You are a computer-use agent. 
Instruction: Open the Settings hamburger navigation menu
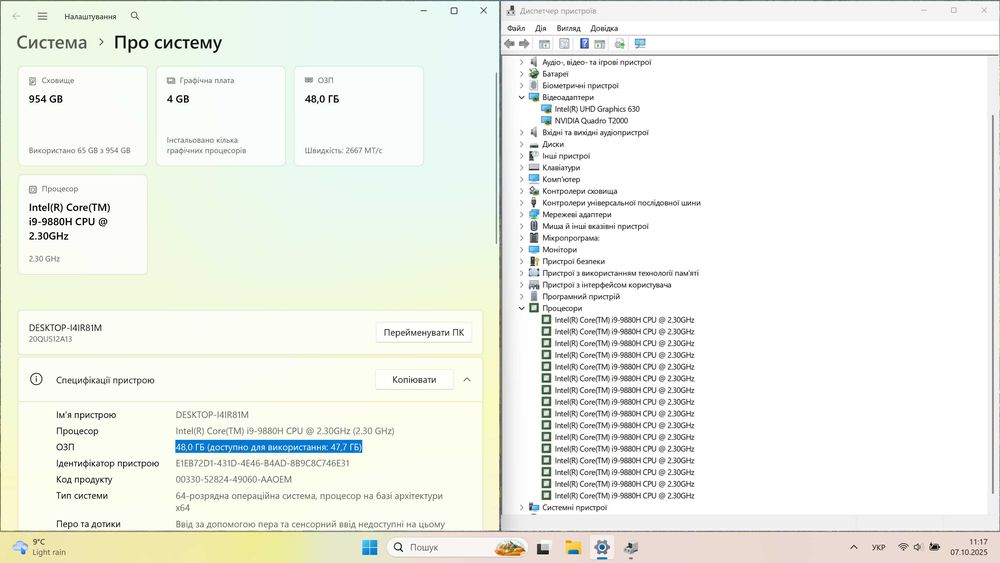click(x=42, y=16)
